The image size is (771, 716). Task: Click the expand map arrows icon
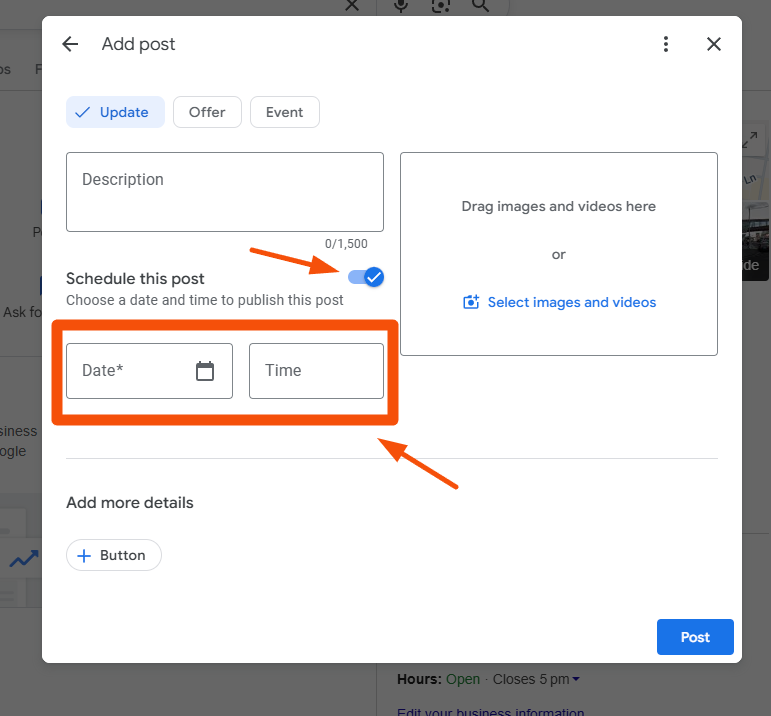751,142
